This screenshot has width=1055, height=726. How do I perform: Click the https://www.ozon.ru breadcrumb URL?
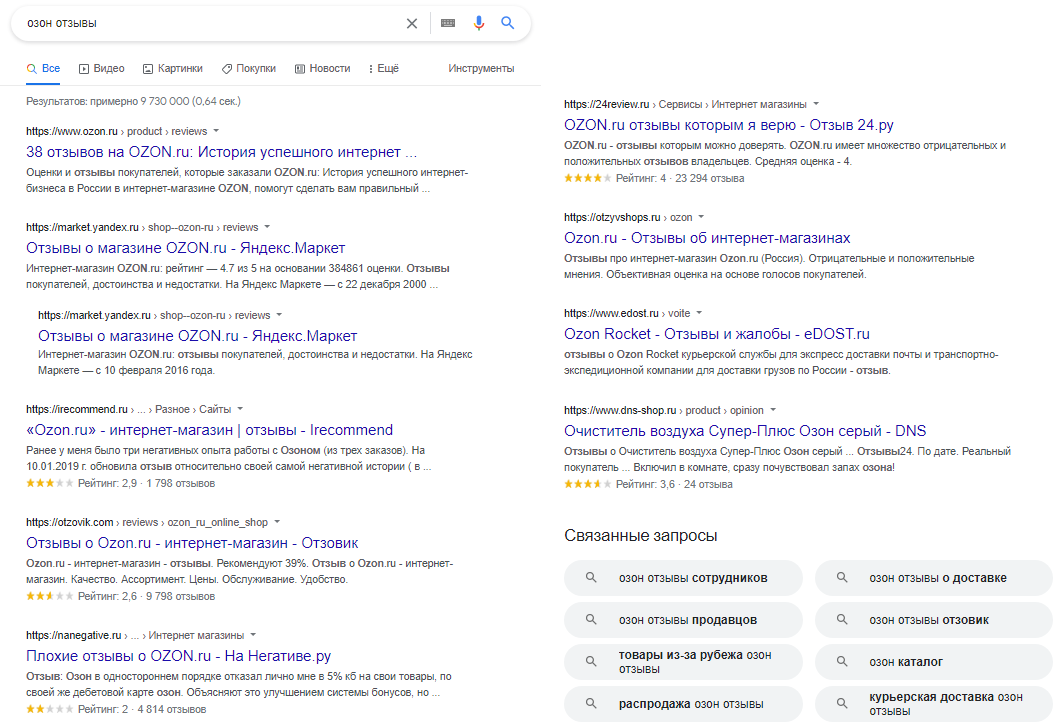pyautogui.click(x=72, y=131)
